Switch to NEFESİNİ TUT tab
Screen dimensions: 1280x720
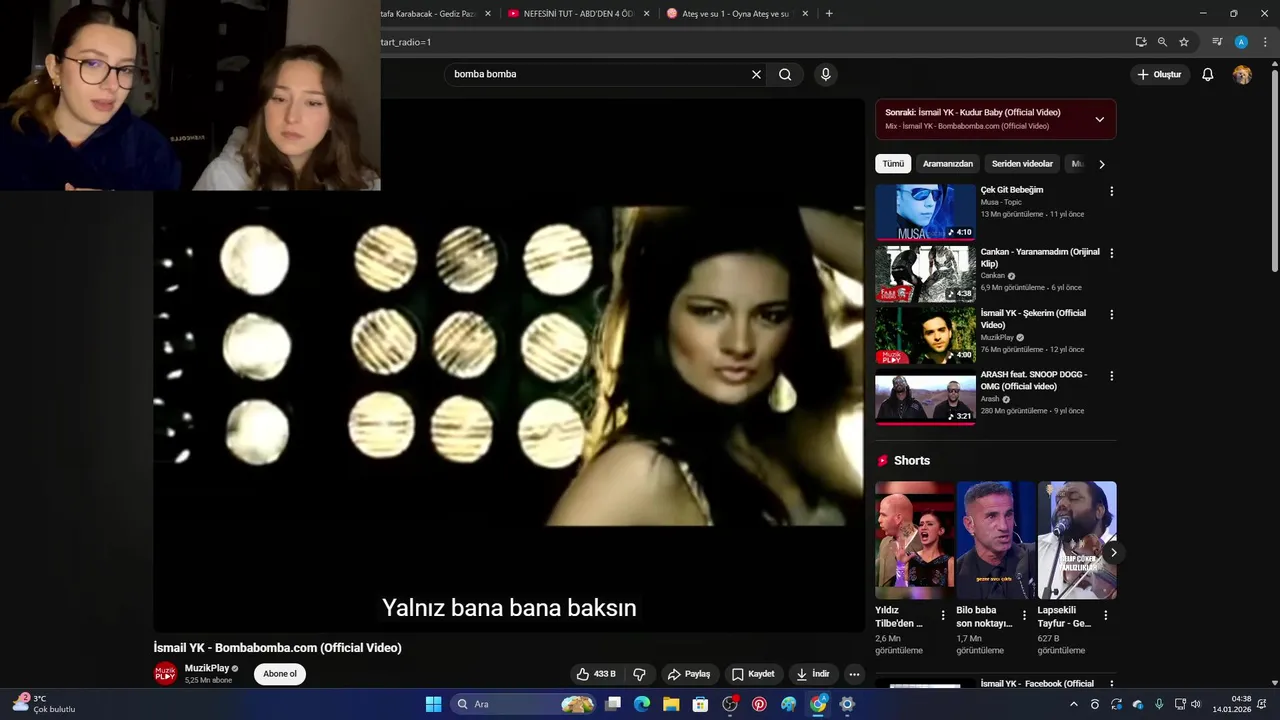click(x=579, y=14)
